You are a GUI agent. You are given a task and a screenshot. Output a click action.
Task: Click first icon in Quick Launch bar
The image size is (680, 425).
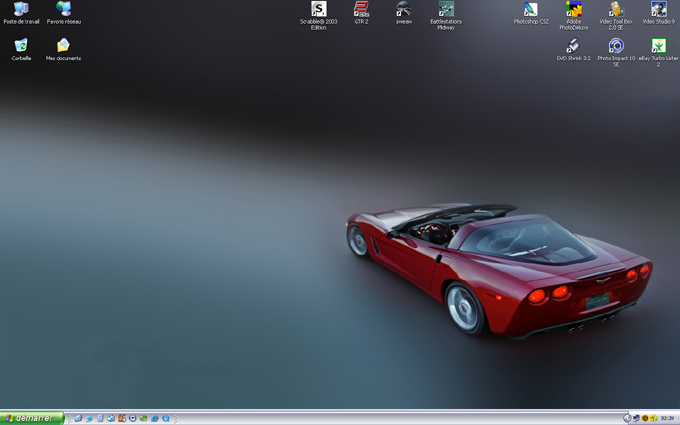[78, 418]
